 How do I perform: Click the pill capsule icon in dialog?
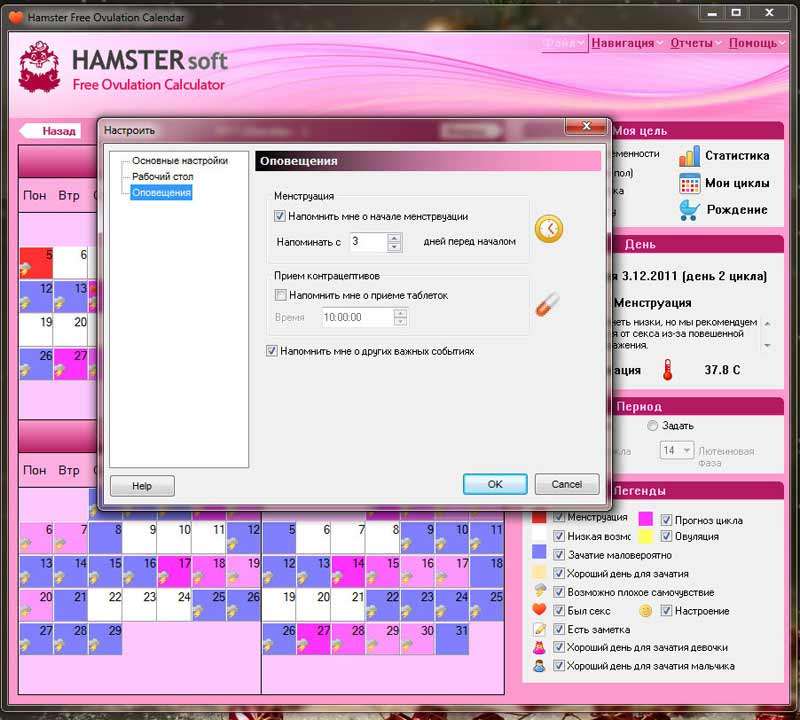(x=547, y=304)
